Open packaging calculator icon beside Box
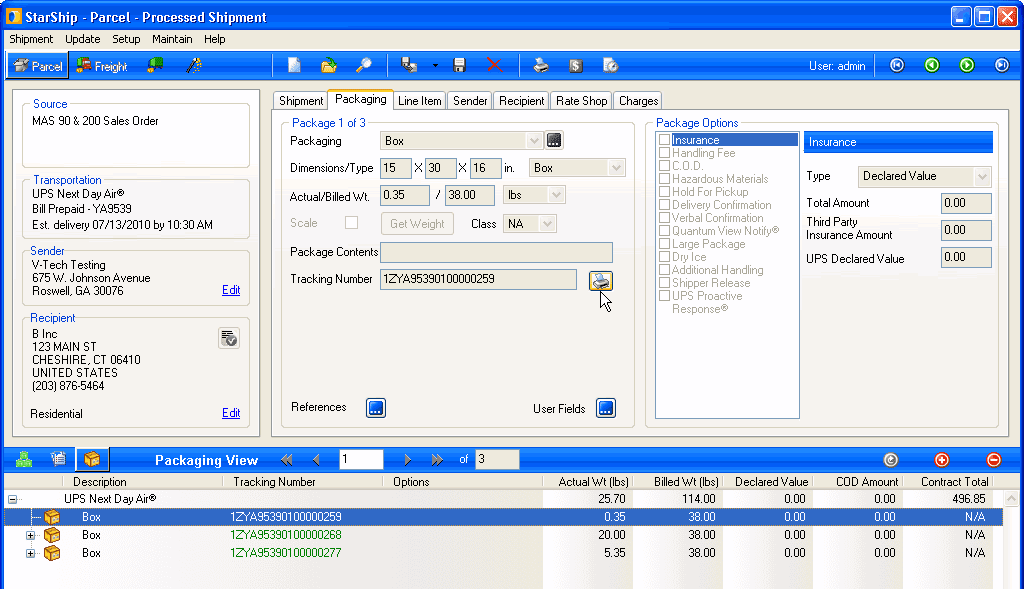Viewport: 1024px width, 589px height. click(x=554, y=140)
